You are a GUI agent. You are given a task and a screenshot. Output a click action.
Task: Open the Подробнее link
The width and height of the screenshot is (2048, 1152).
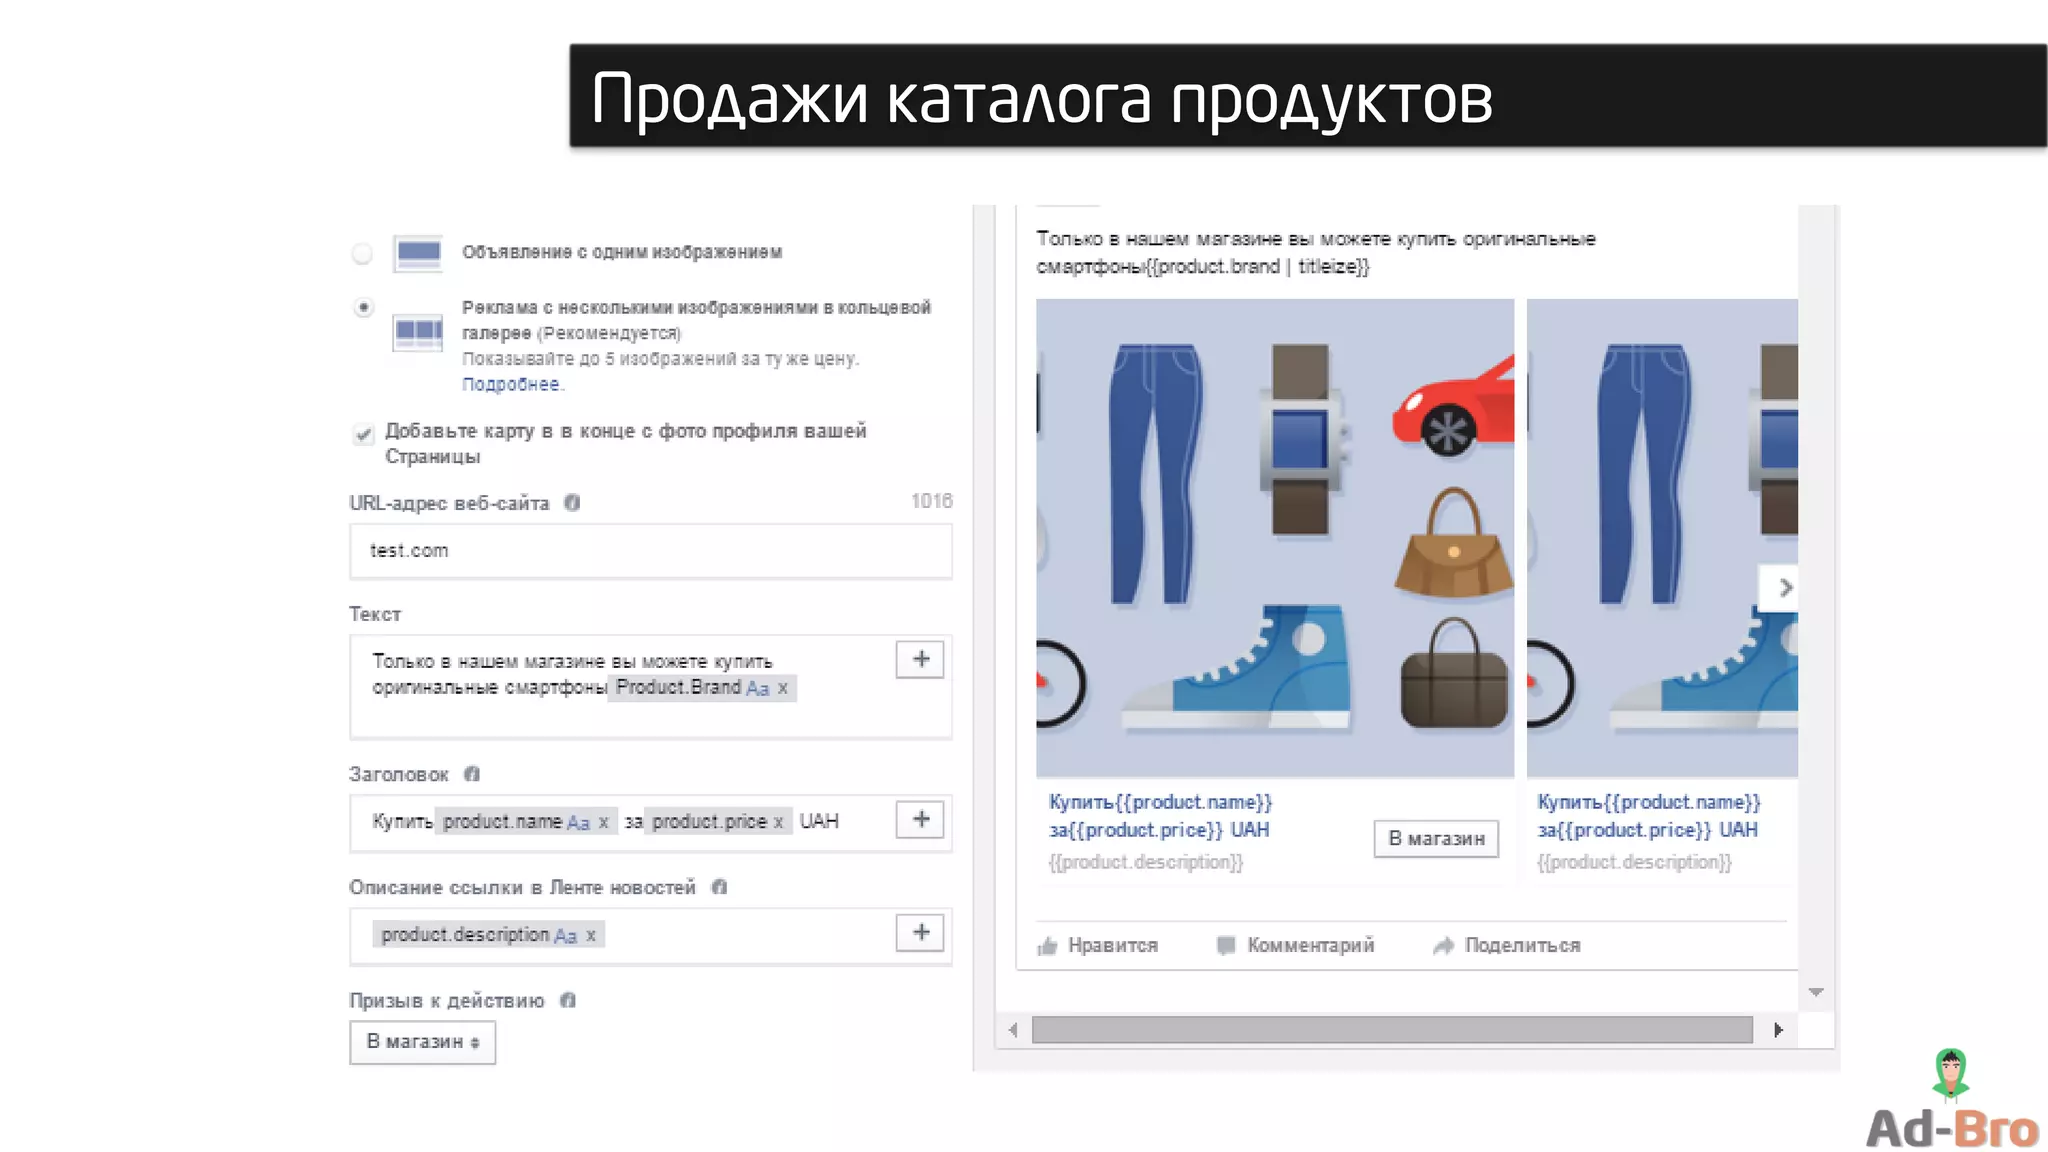(511, 384)
